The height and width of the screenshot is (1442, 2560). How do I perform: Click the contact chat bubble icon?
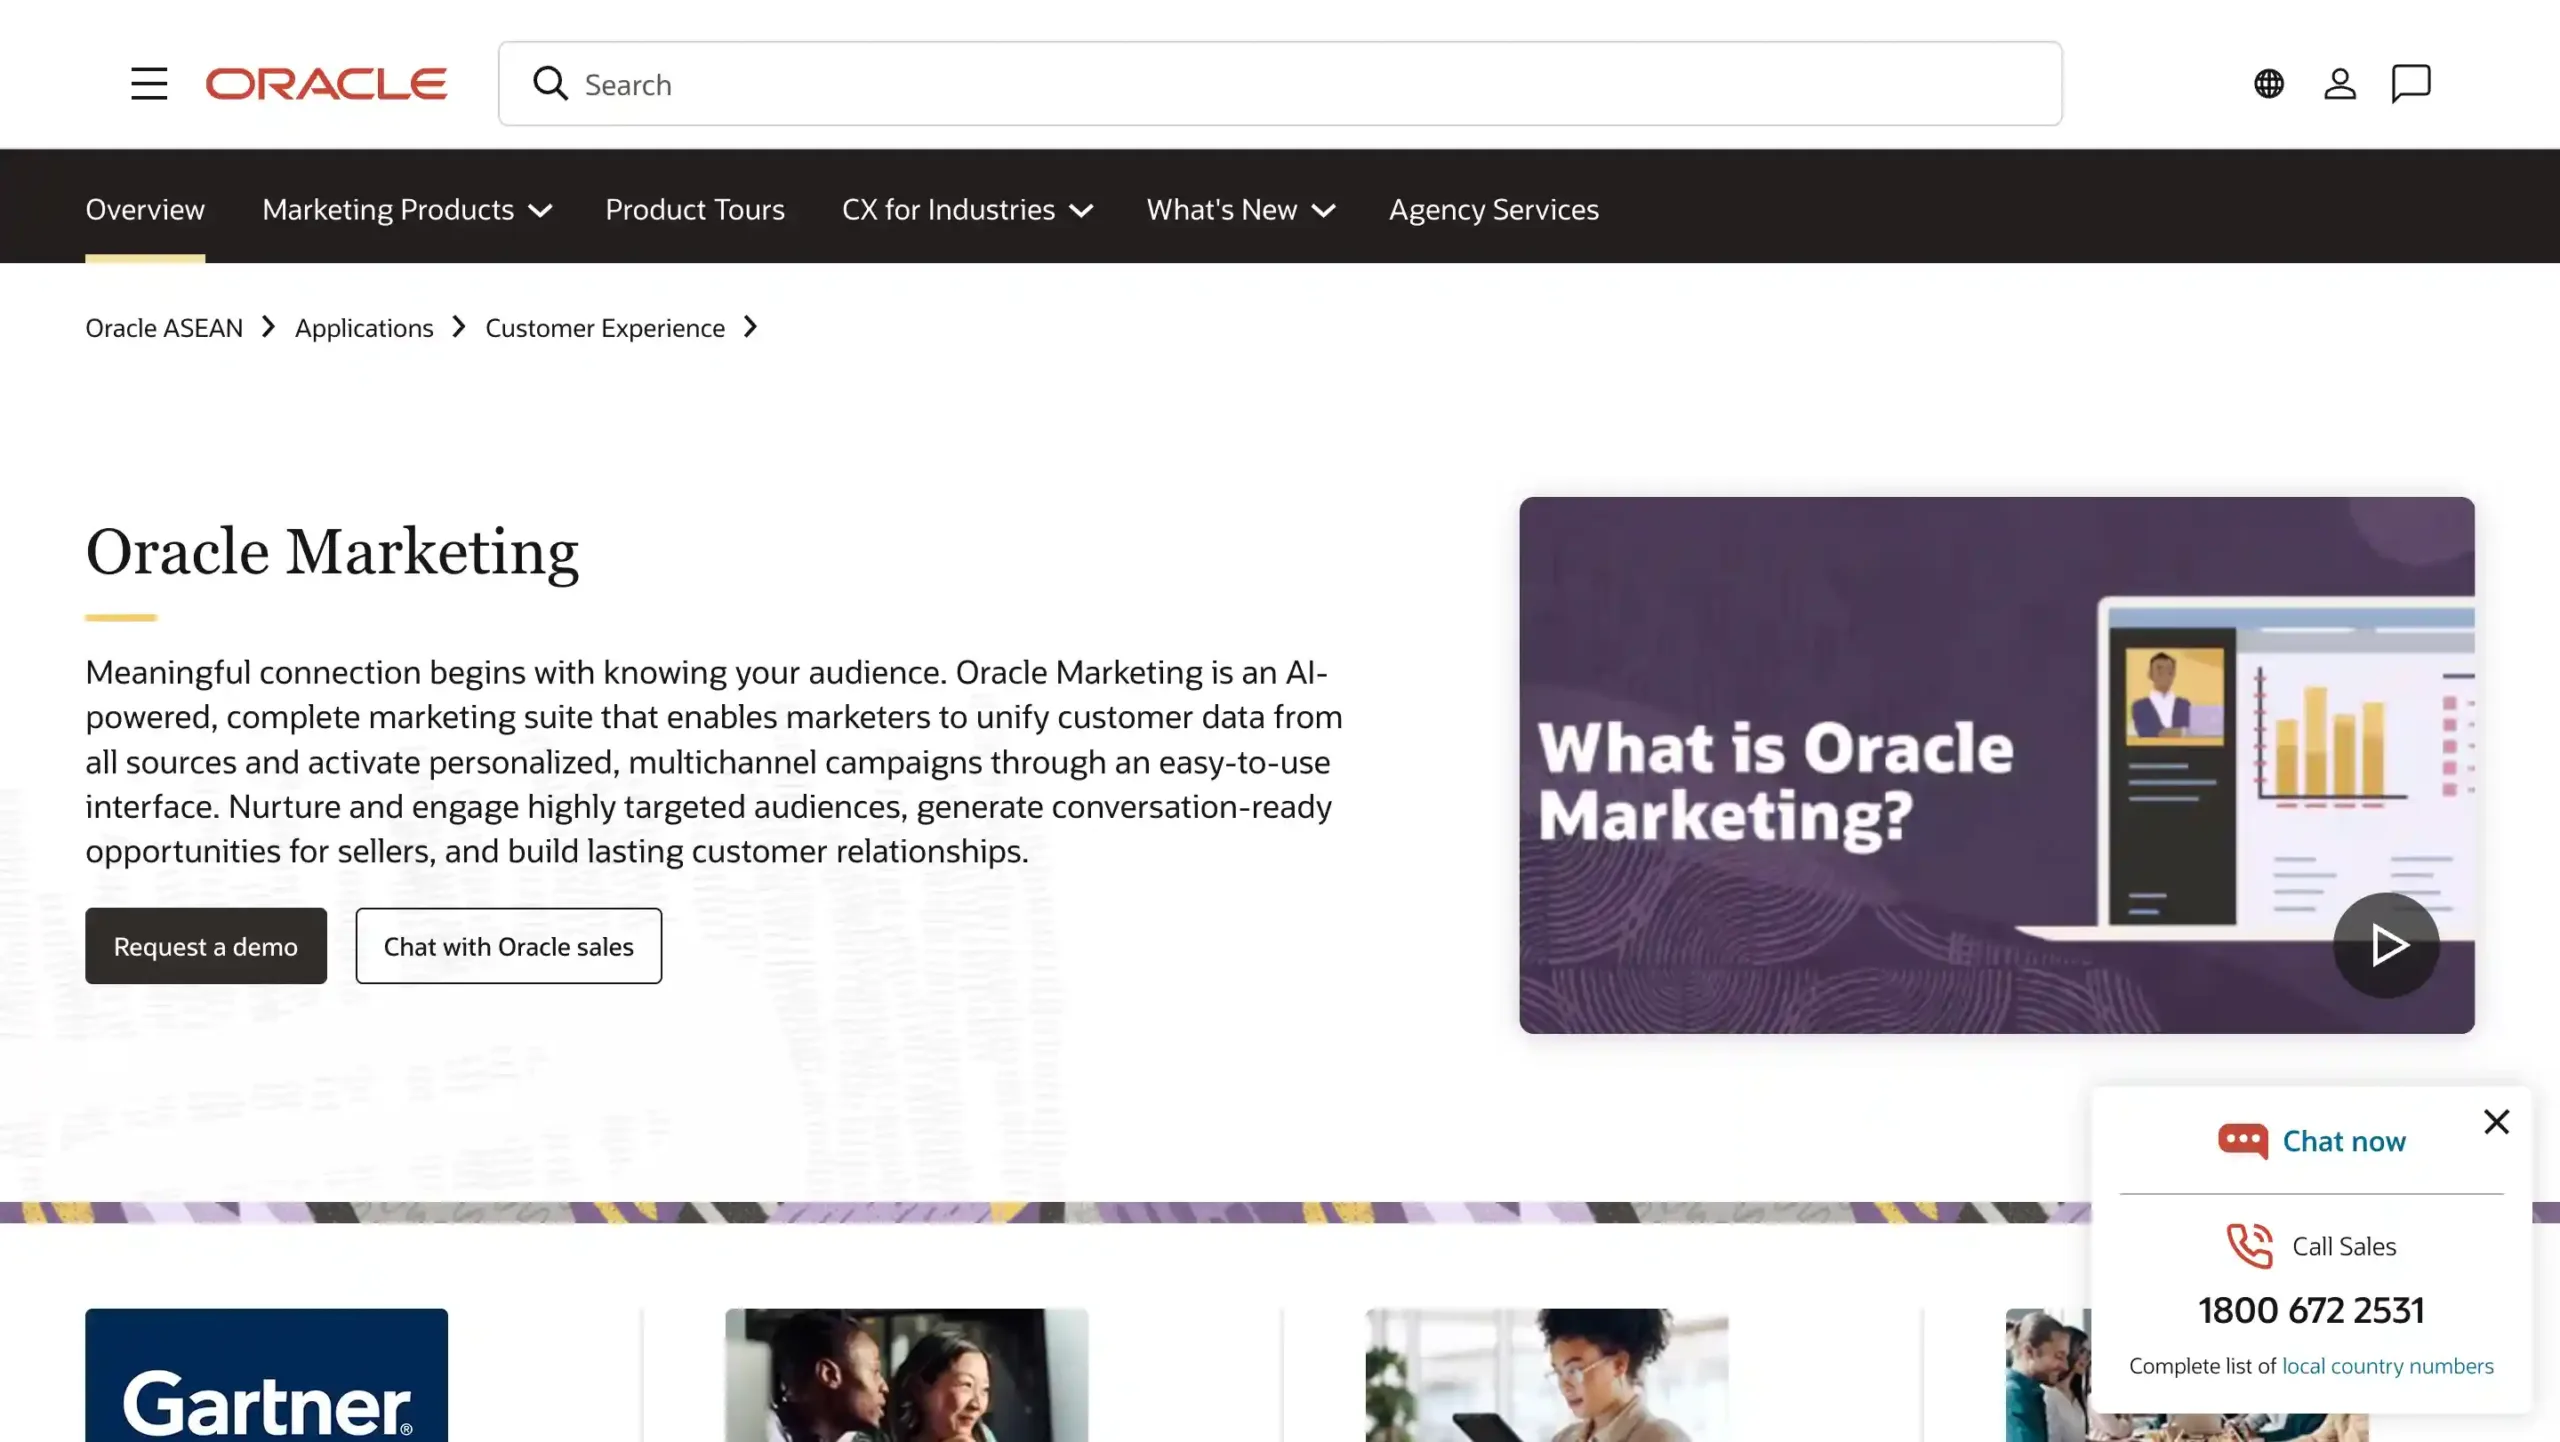point(2410,84)
